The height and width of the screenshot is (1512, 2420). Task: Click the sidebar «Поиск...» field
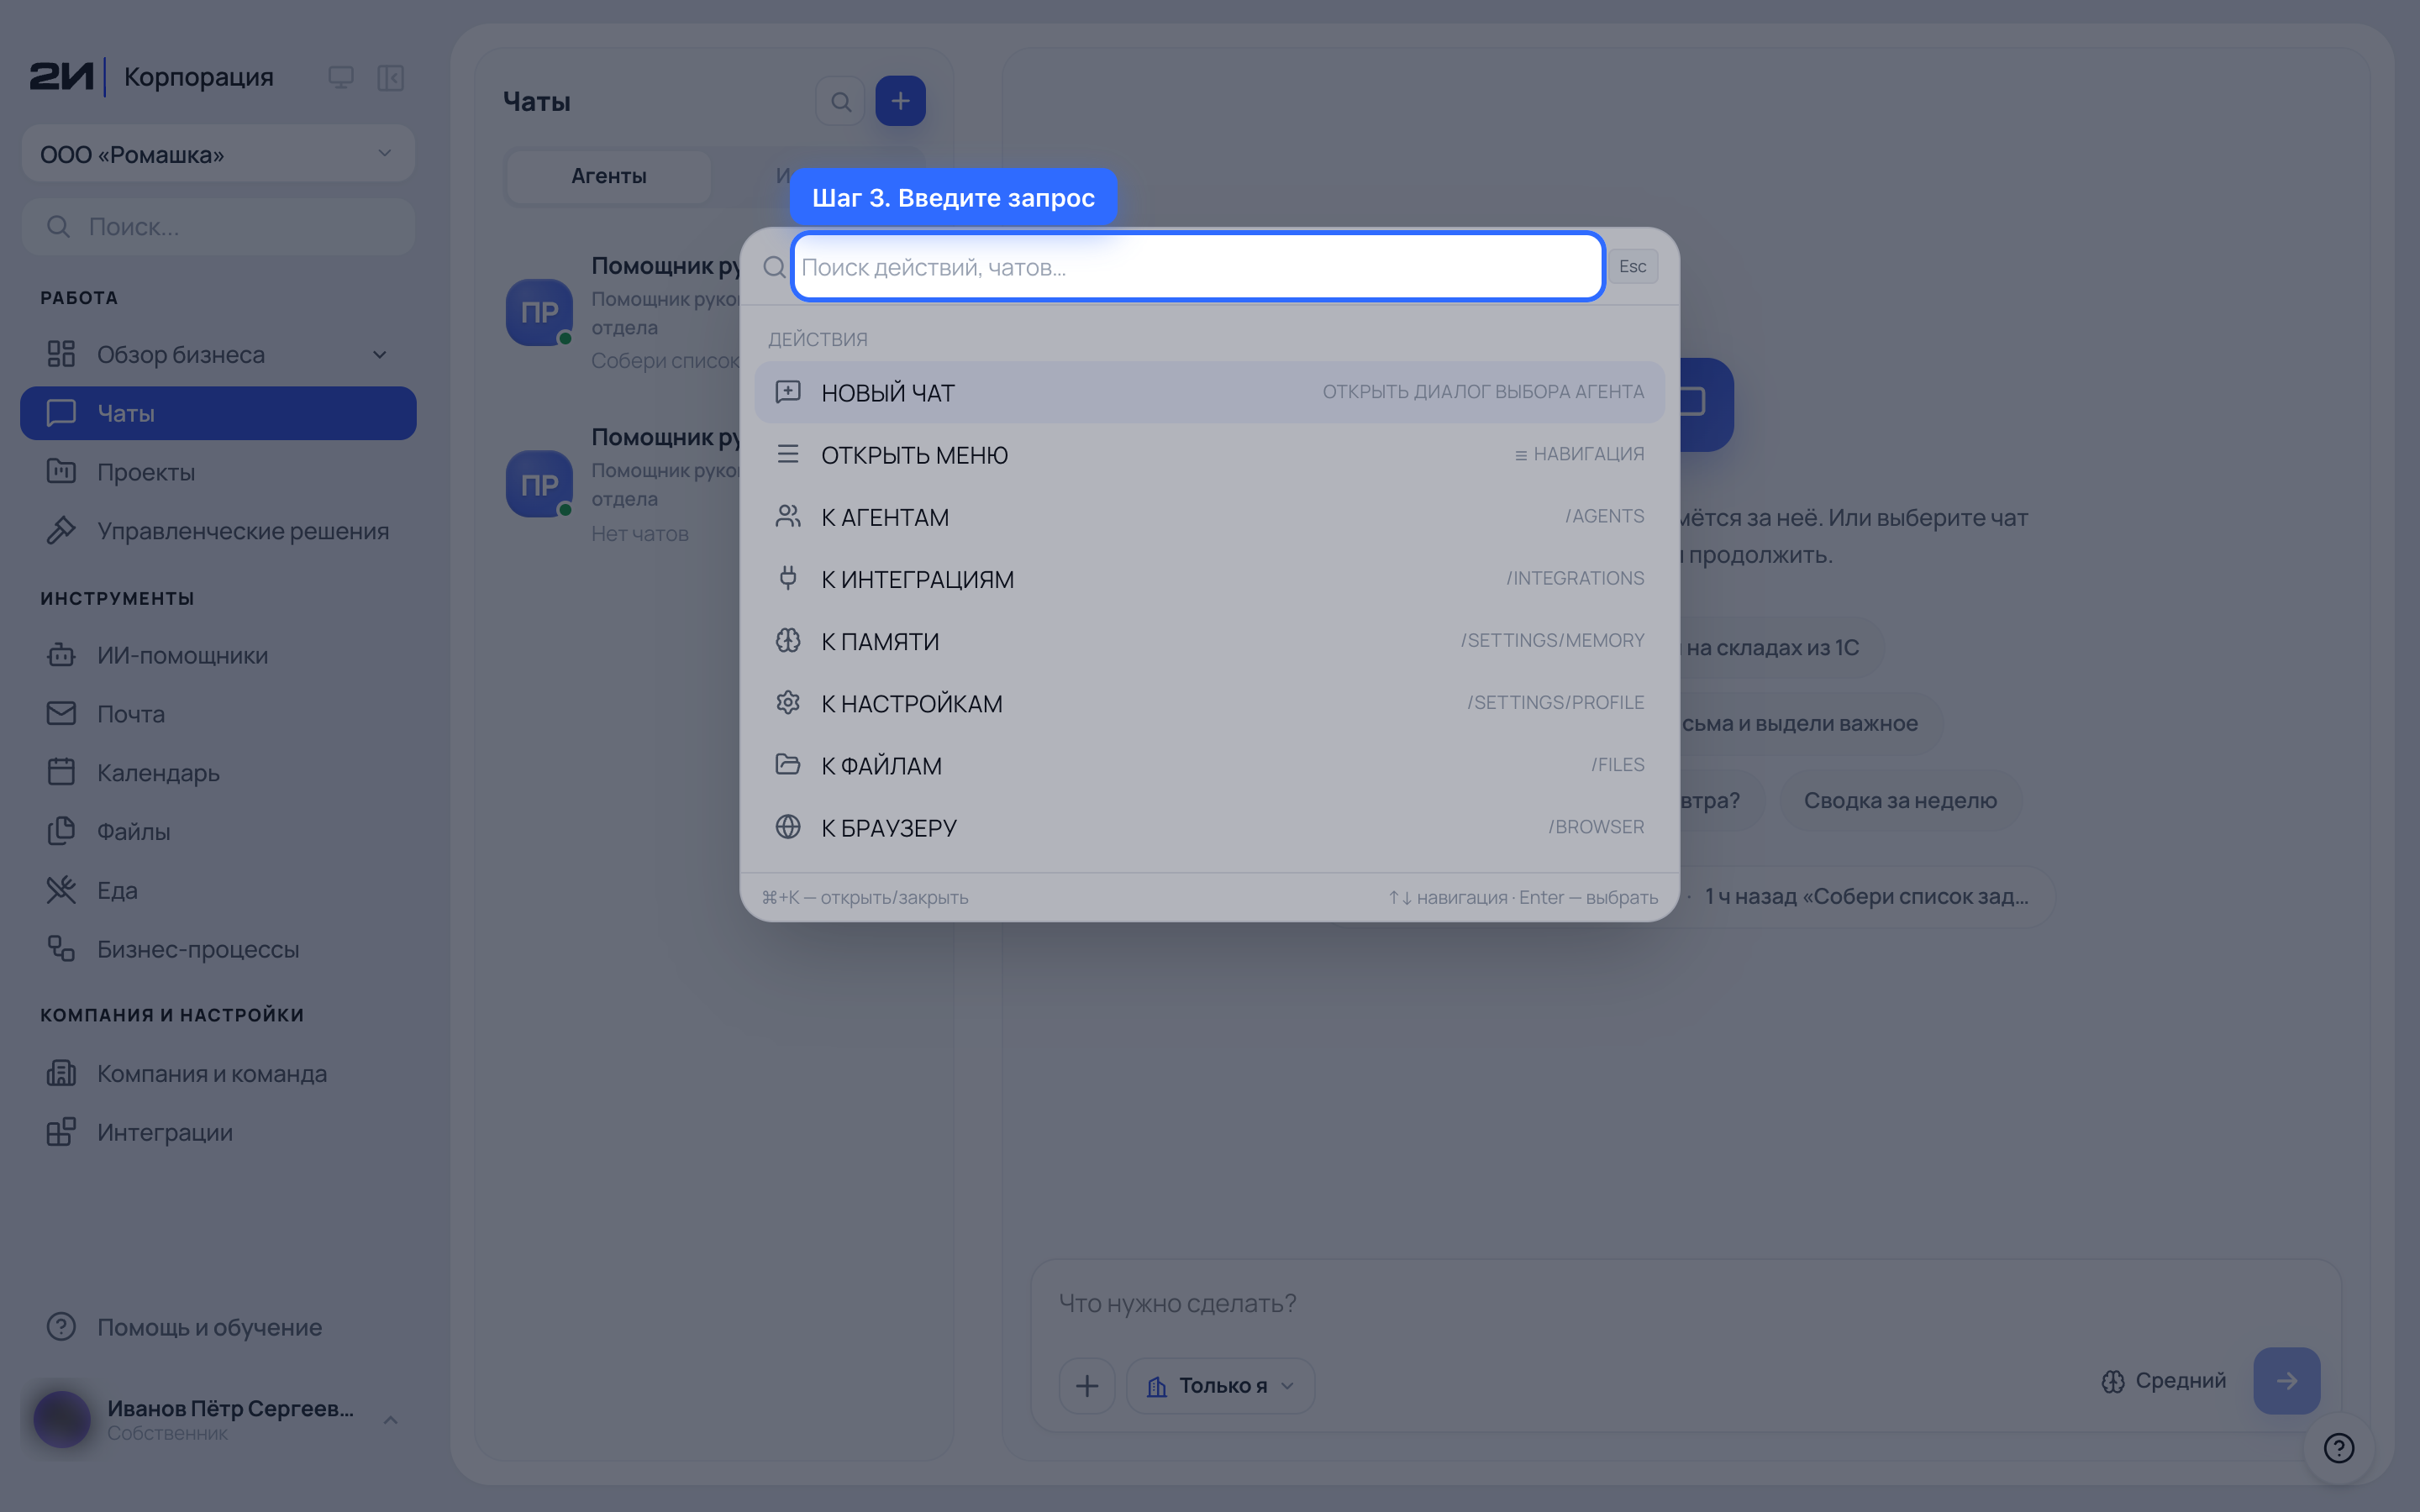coord(218,227)
